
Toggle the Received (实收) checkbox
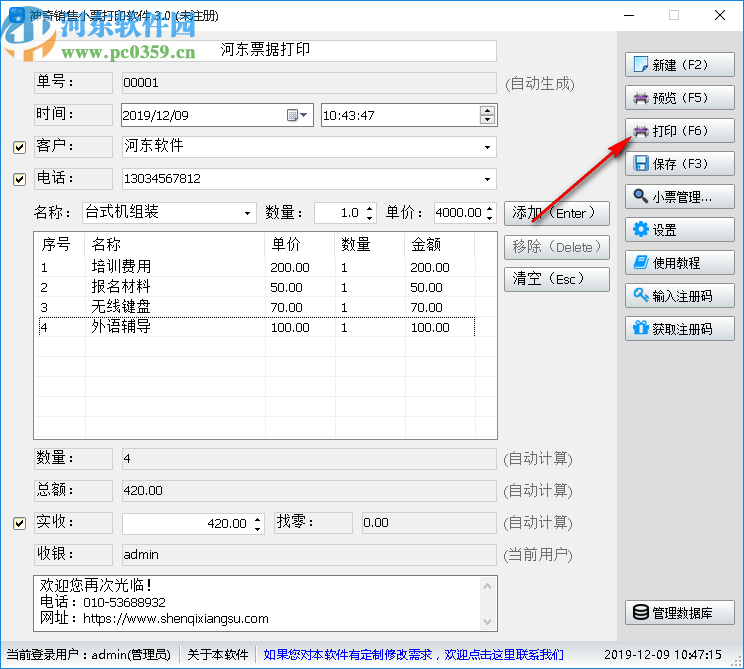point(19,523)
